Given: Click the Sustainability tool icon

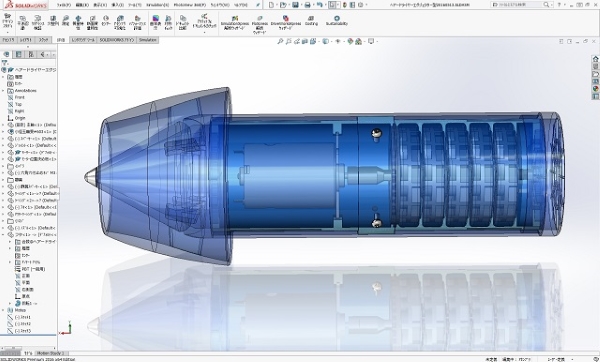Looking at the screenshot, I should tap(337, 21).
